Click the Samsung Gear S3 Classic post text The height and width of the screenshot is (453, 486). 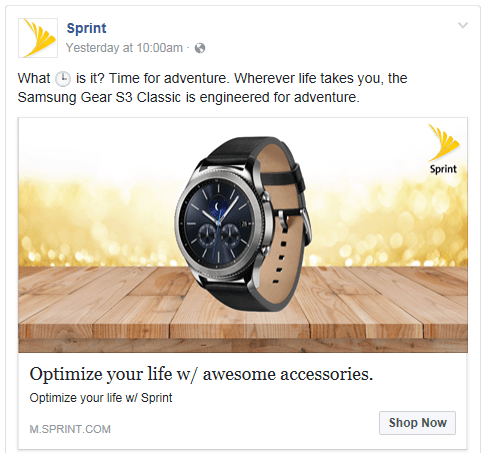pyautogui.click(x=99, y=97)
